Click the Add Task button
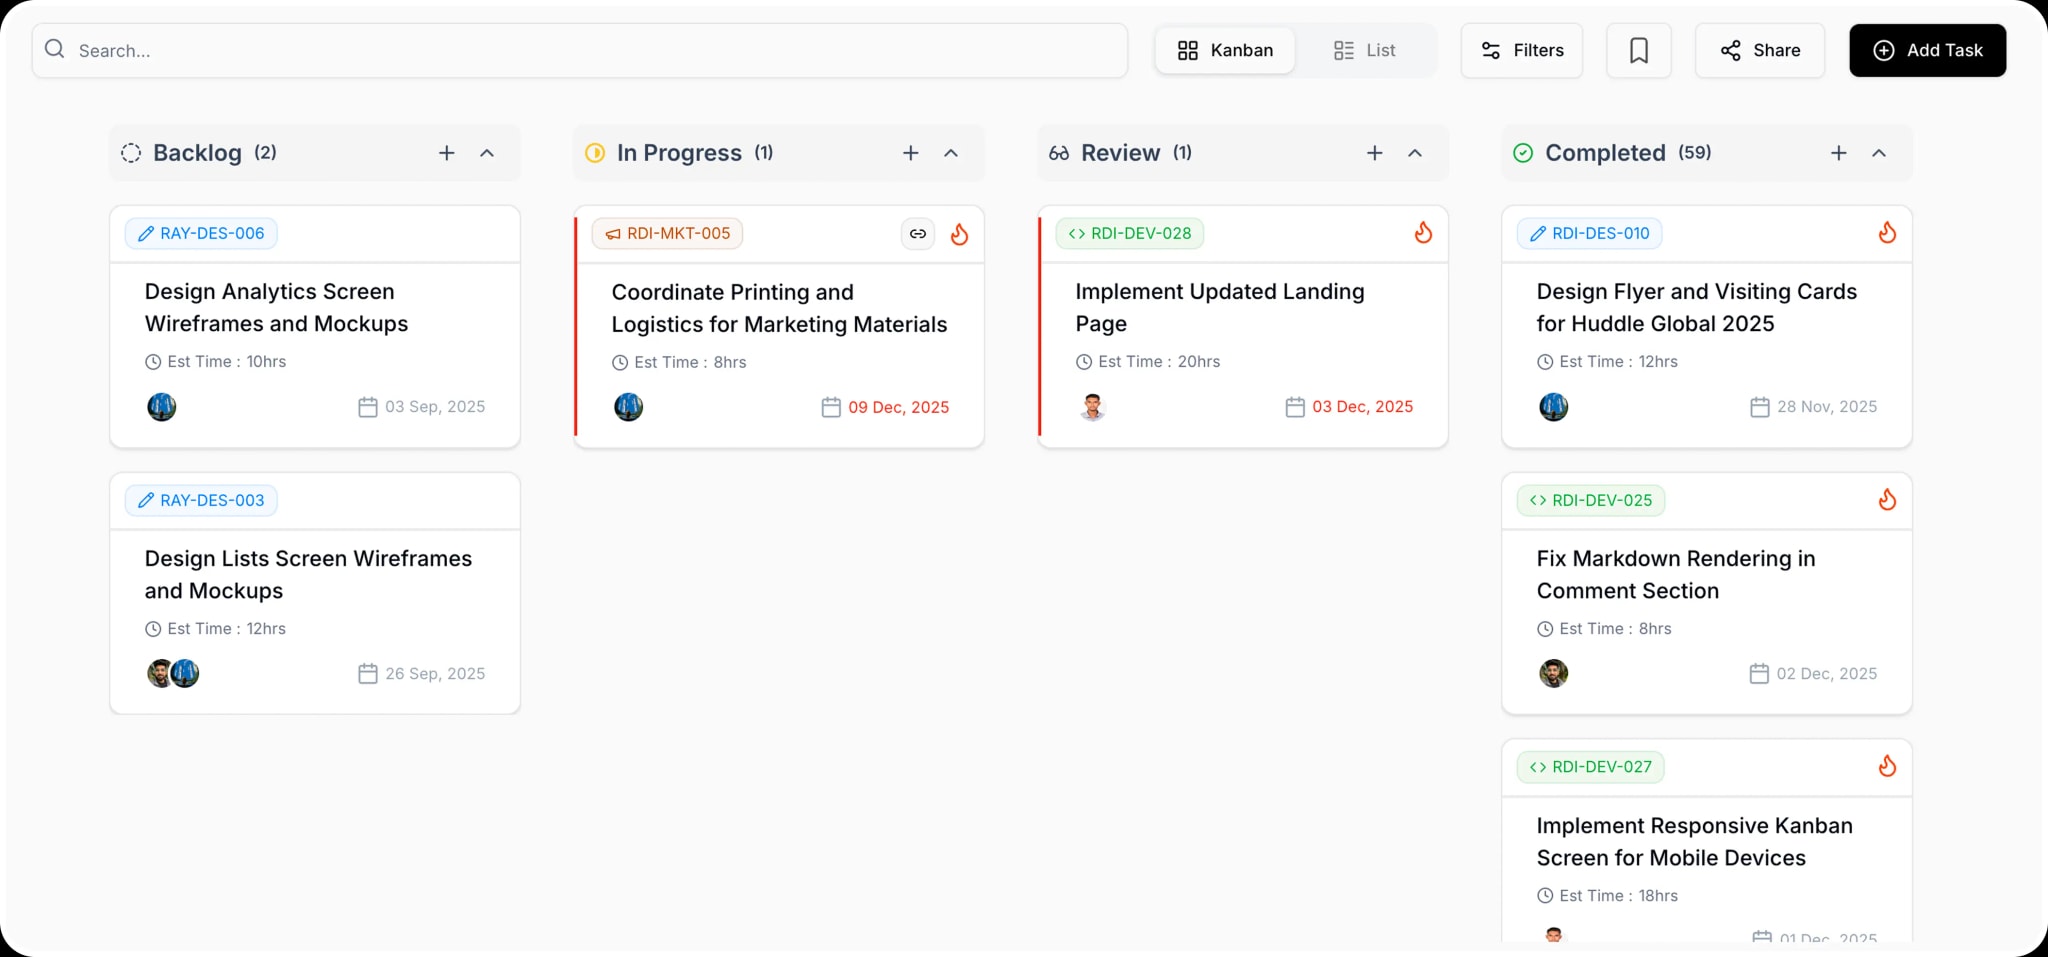Image resolution: width=2048 pixels, height=957 pixels. (1927, 50)
